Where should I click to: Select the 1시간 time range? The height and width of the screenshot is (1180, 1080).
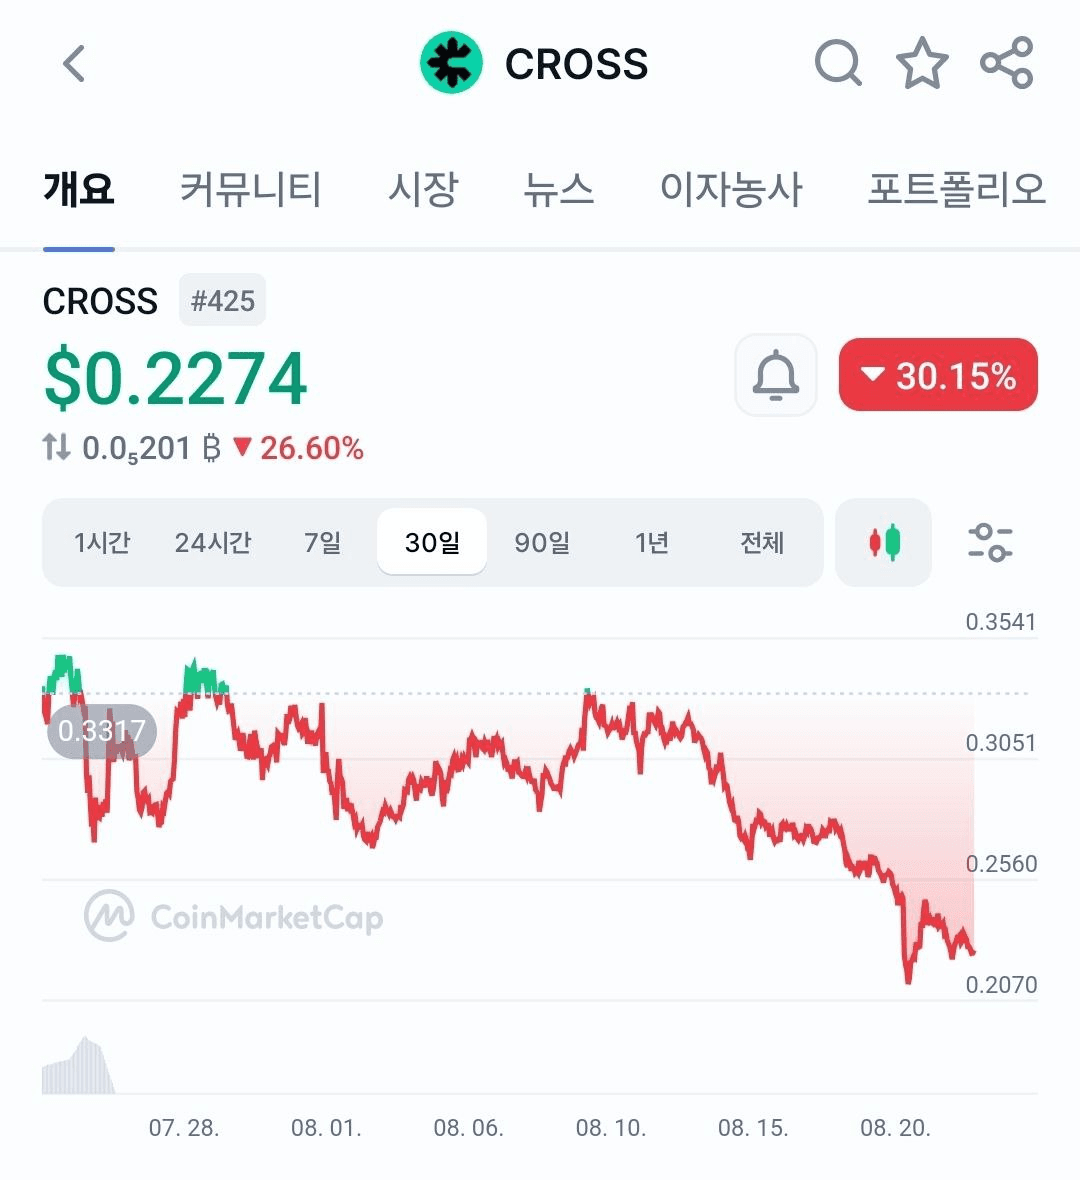coord(102,543)
